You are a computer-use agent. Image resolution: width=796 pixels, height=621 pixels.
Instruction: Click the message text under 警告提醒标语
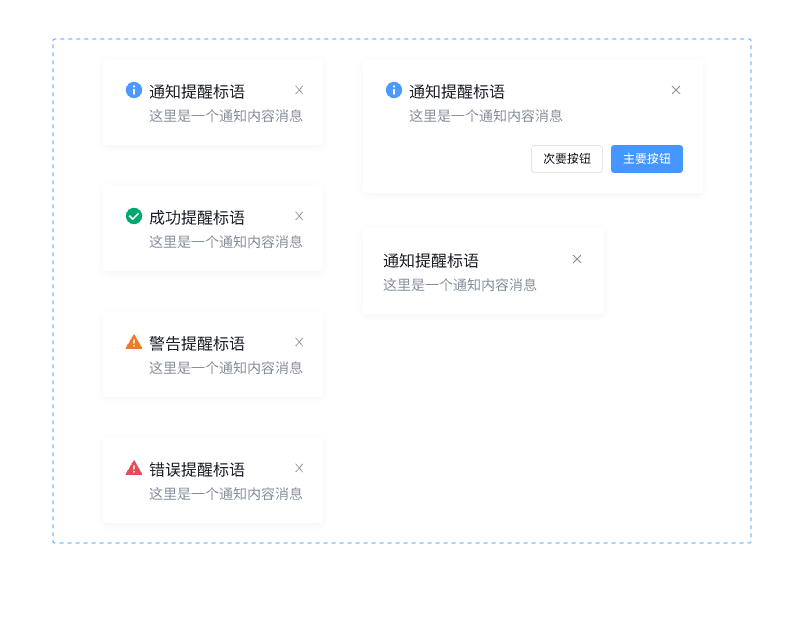226,367
